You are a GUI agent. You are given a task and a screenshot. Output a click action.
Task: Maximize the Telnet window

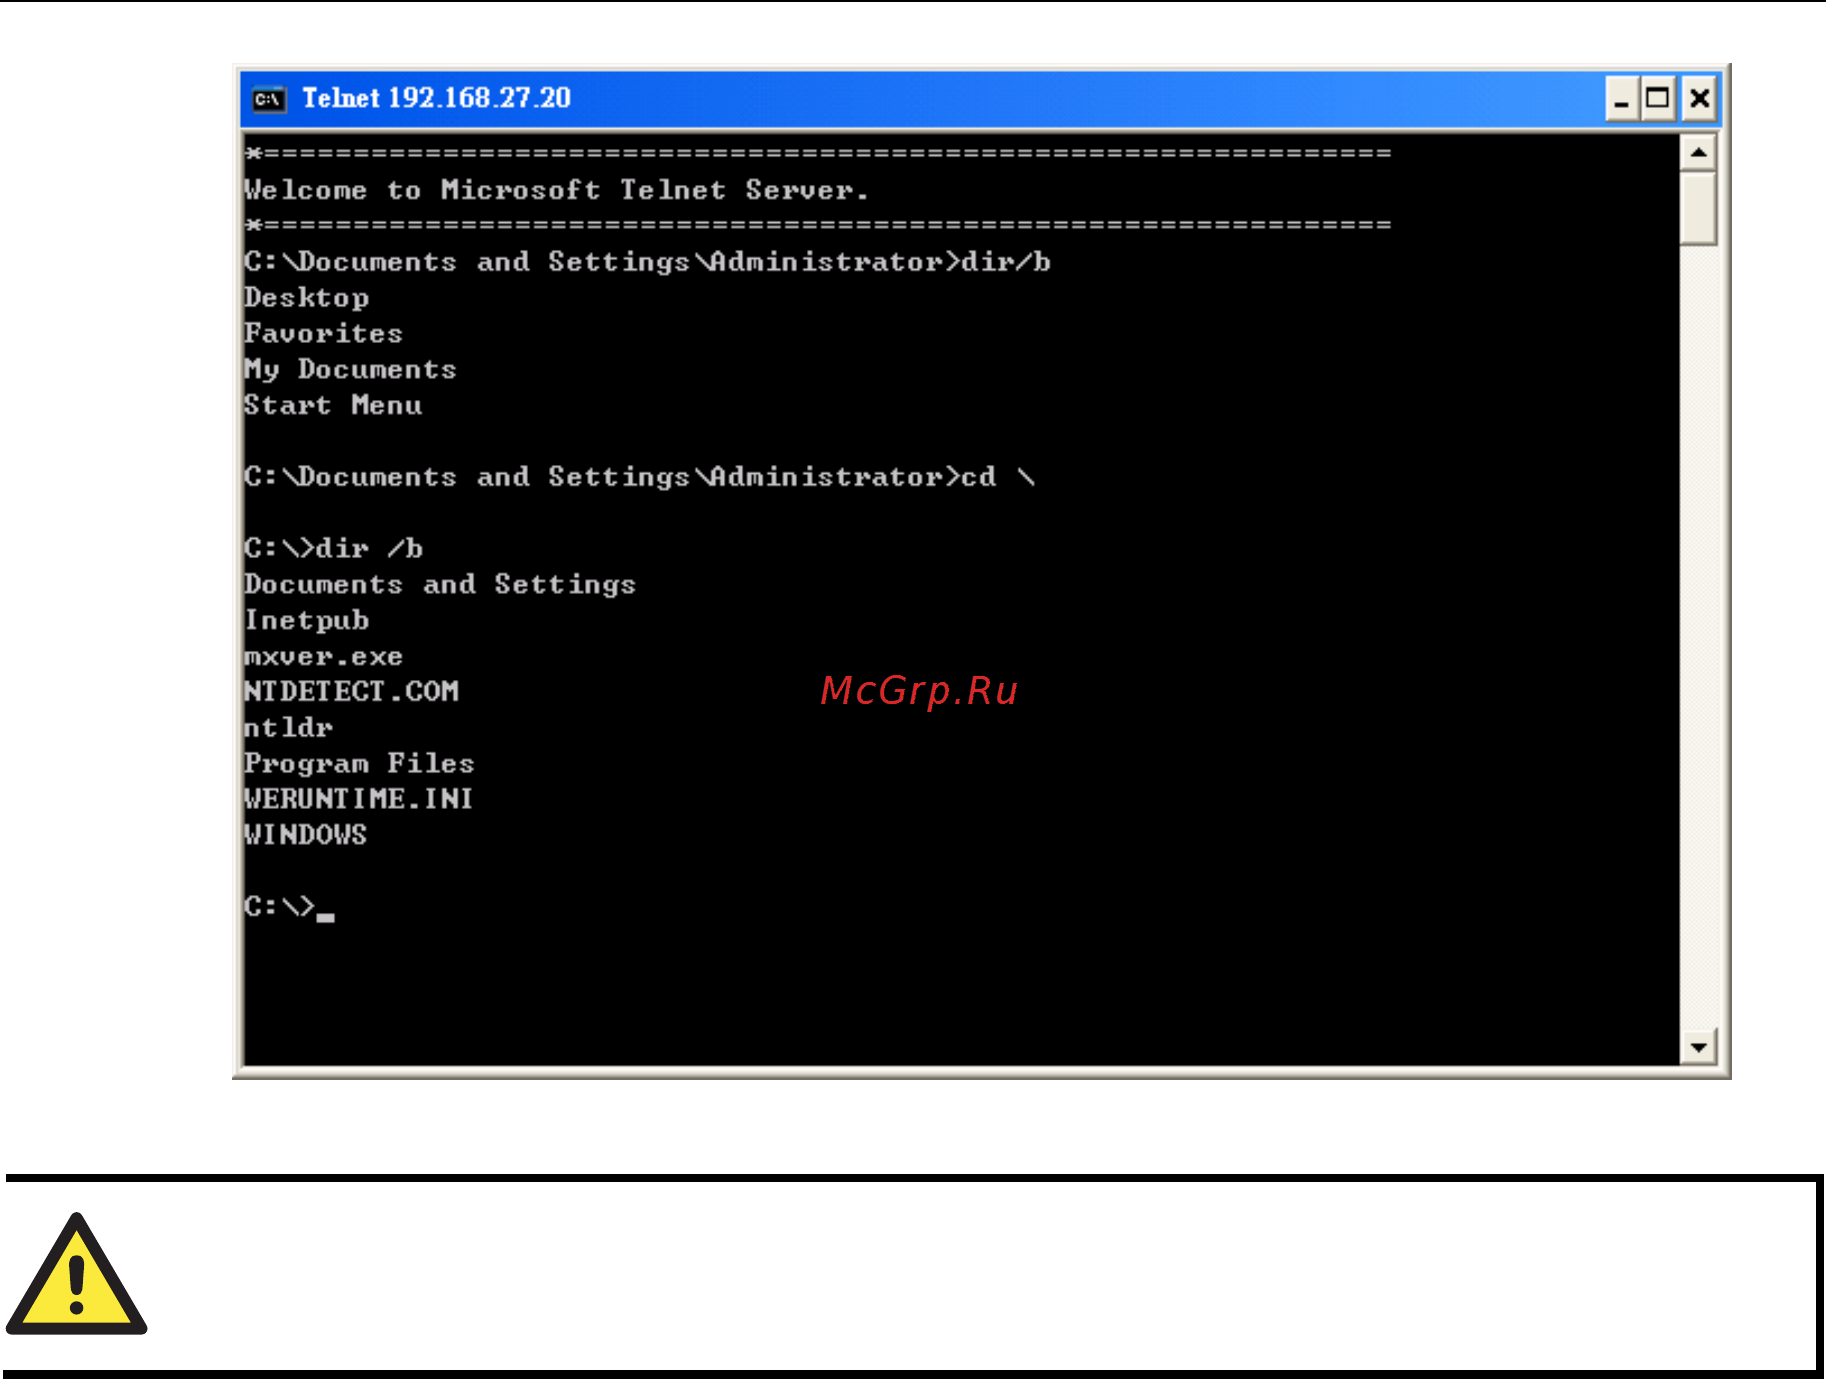pyautogui.click(x=1657, y=99)
